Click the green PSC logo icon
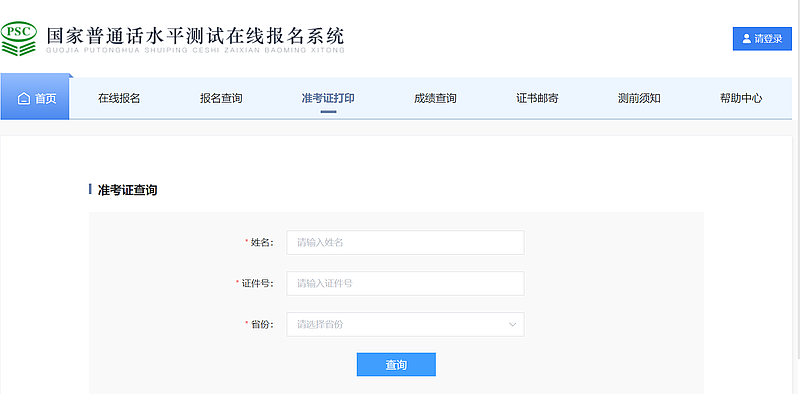Screen dimensions: 800x394 point(19,39)
